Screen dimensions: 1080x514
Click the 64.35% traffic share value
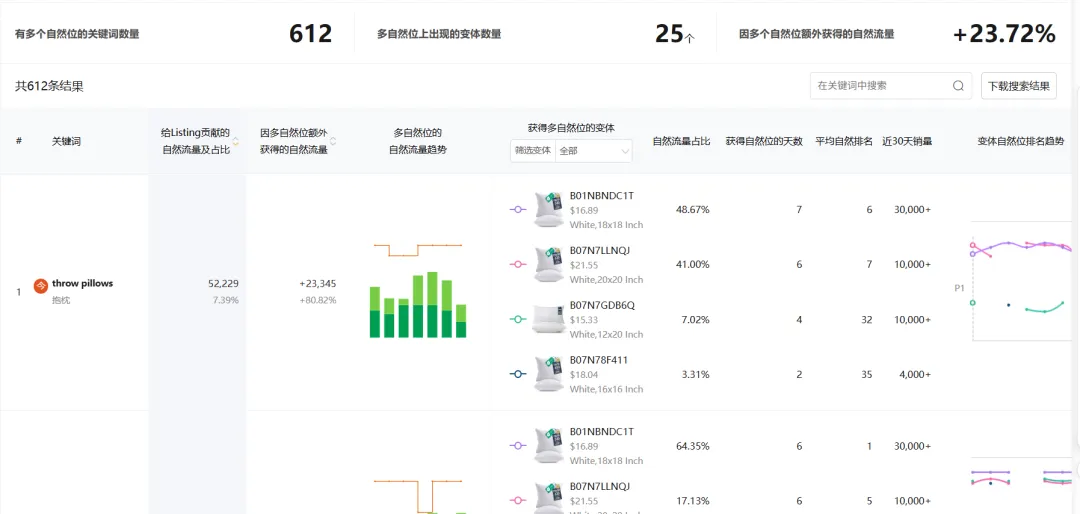point(693,446)
